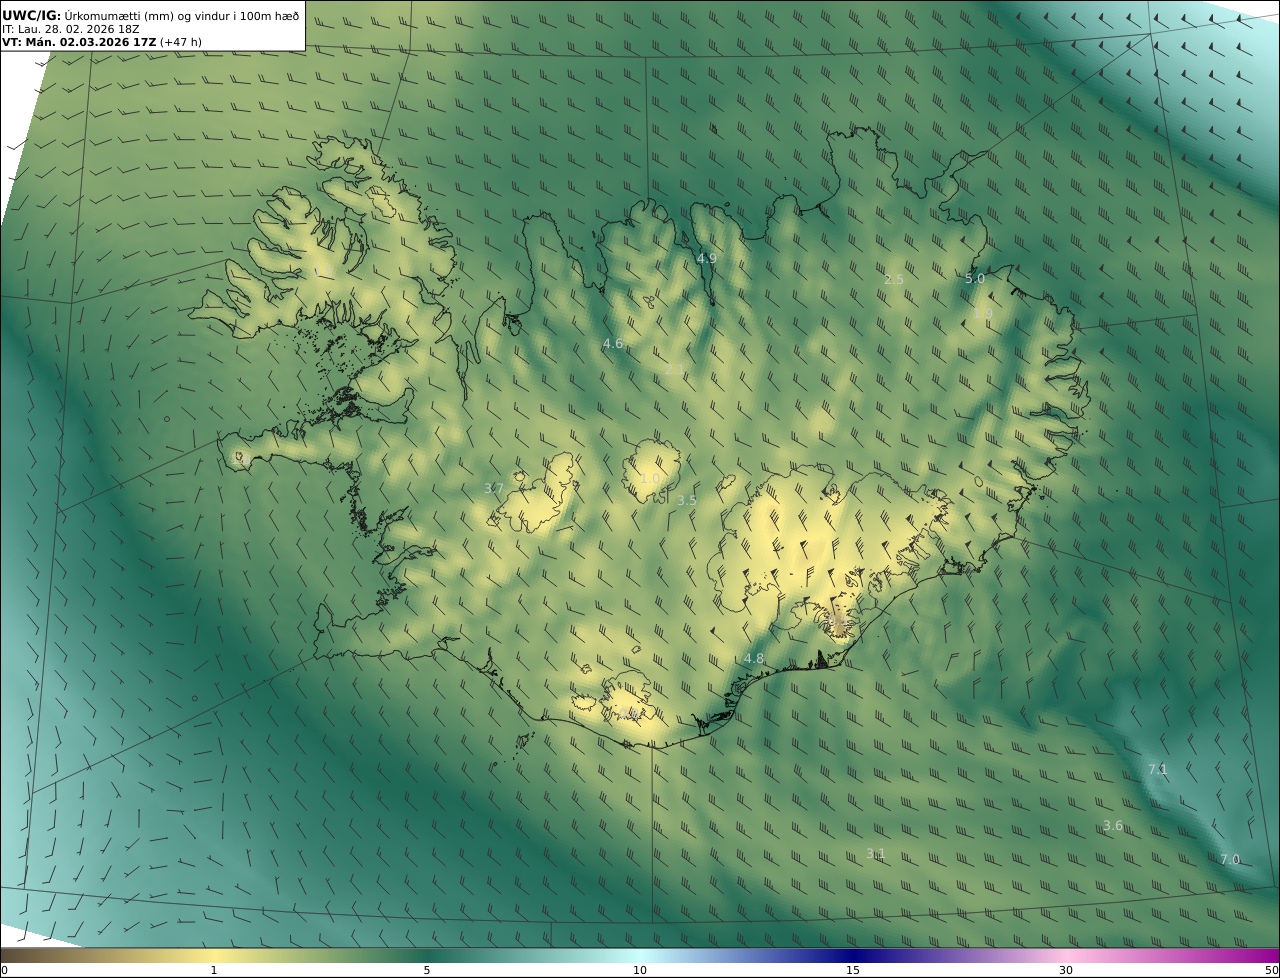This screenshot has height=978, width=1280.
Task: Click the 'IT: Lau. 28. 02. 2026 18Z' line
Action: 70,29
